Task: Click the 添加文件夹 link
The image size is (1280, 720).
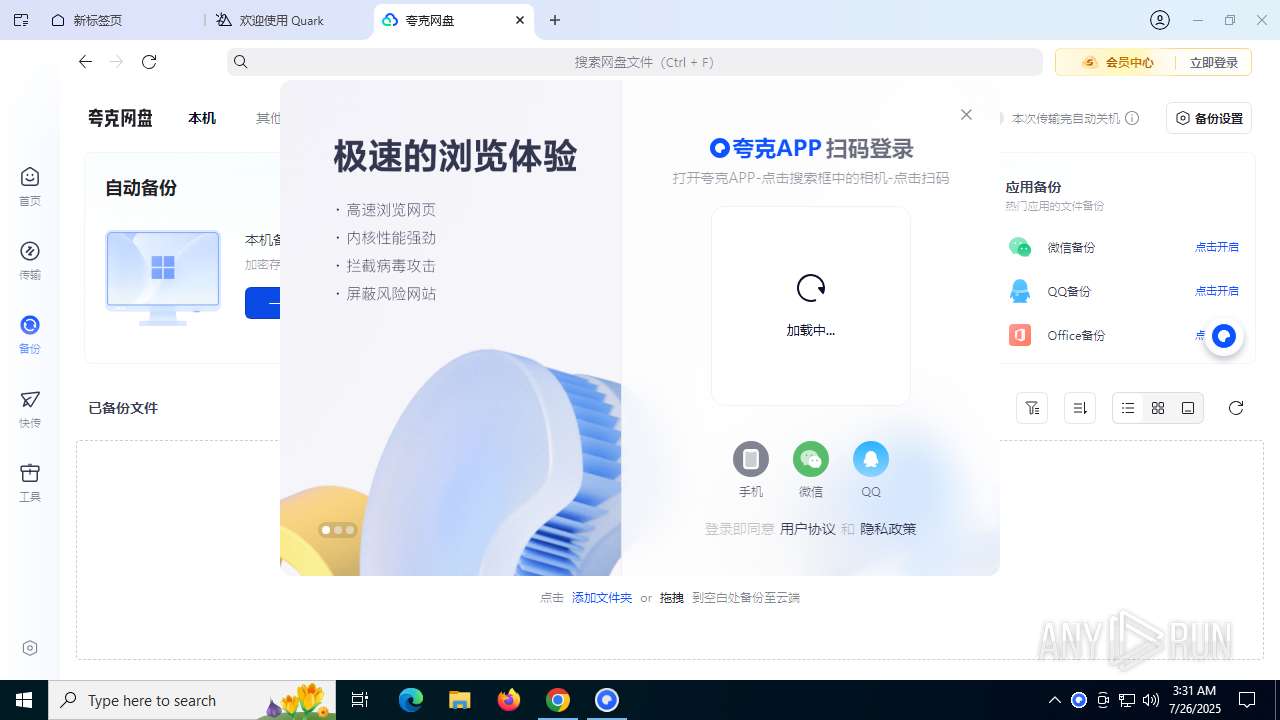Action: coord(602,598)
